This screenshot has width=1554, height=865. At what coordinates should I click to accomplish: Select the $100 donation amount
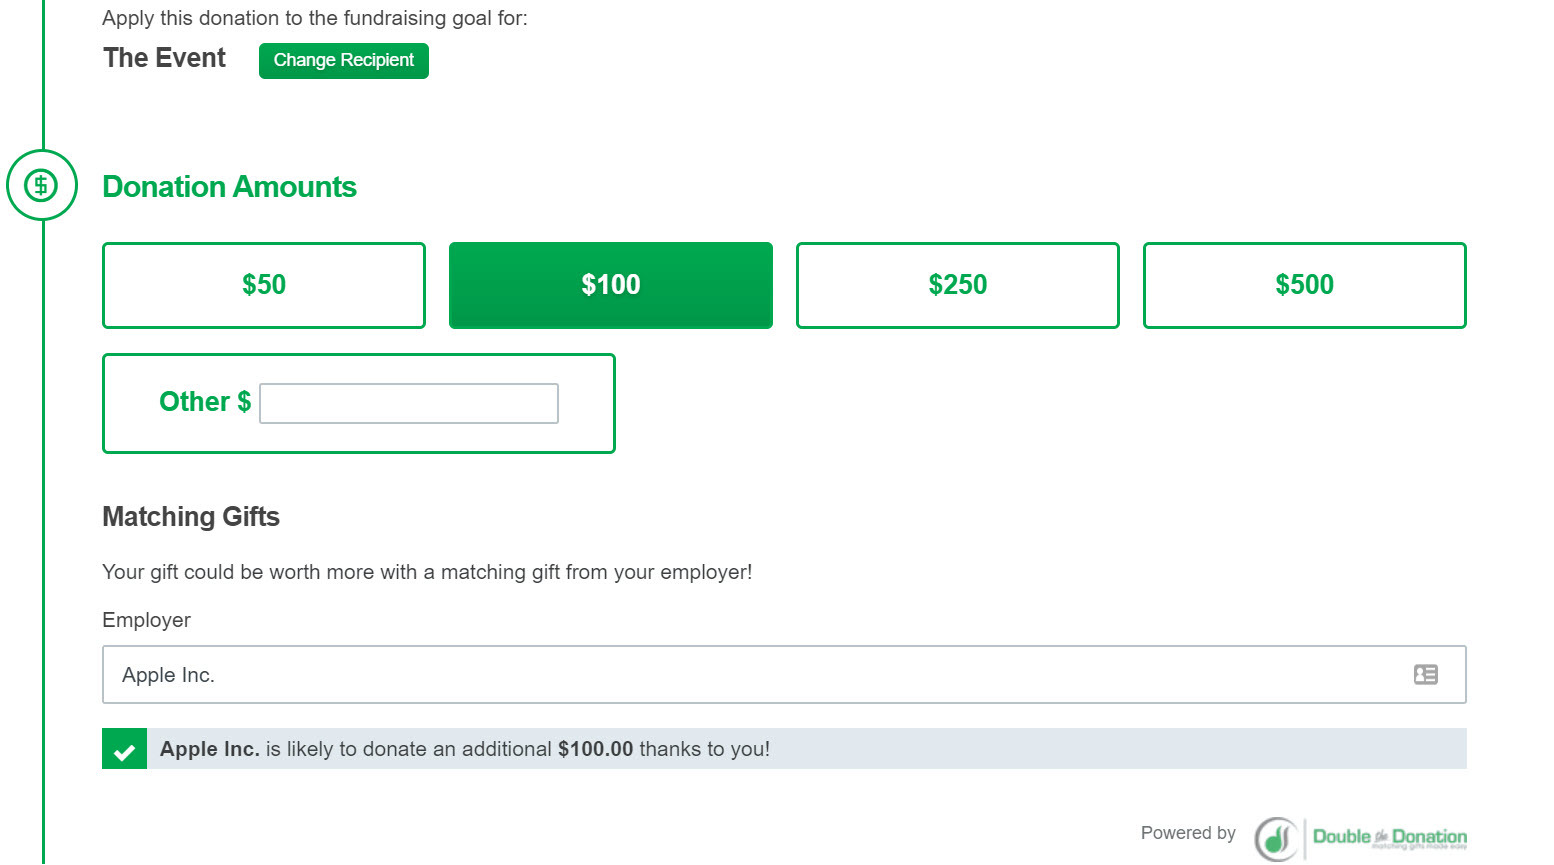(611, 285)
